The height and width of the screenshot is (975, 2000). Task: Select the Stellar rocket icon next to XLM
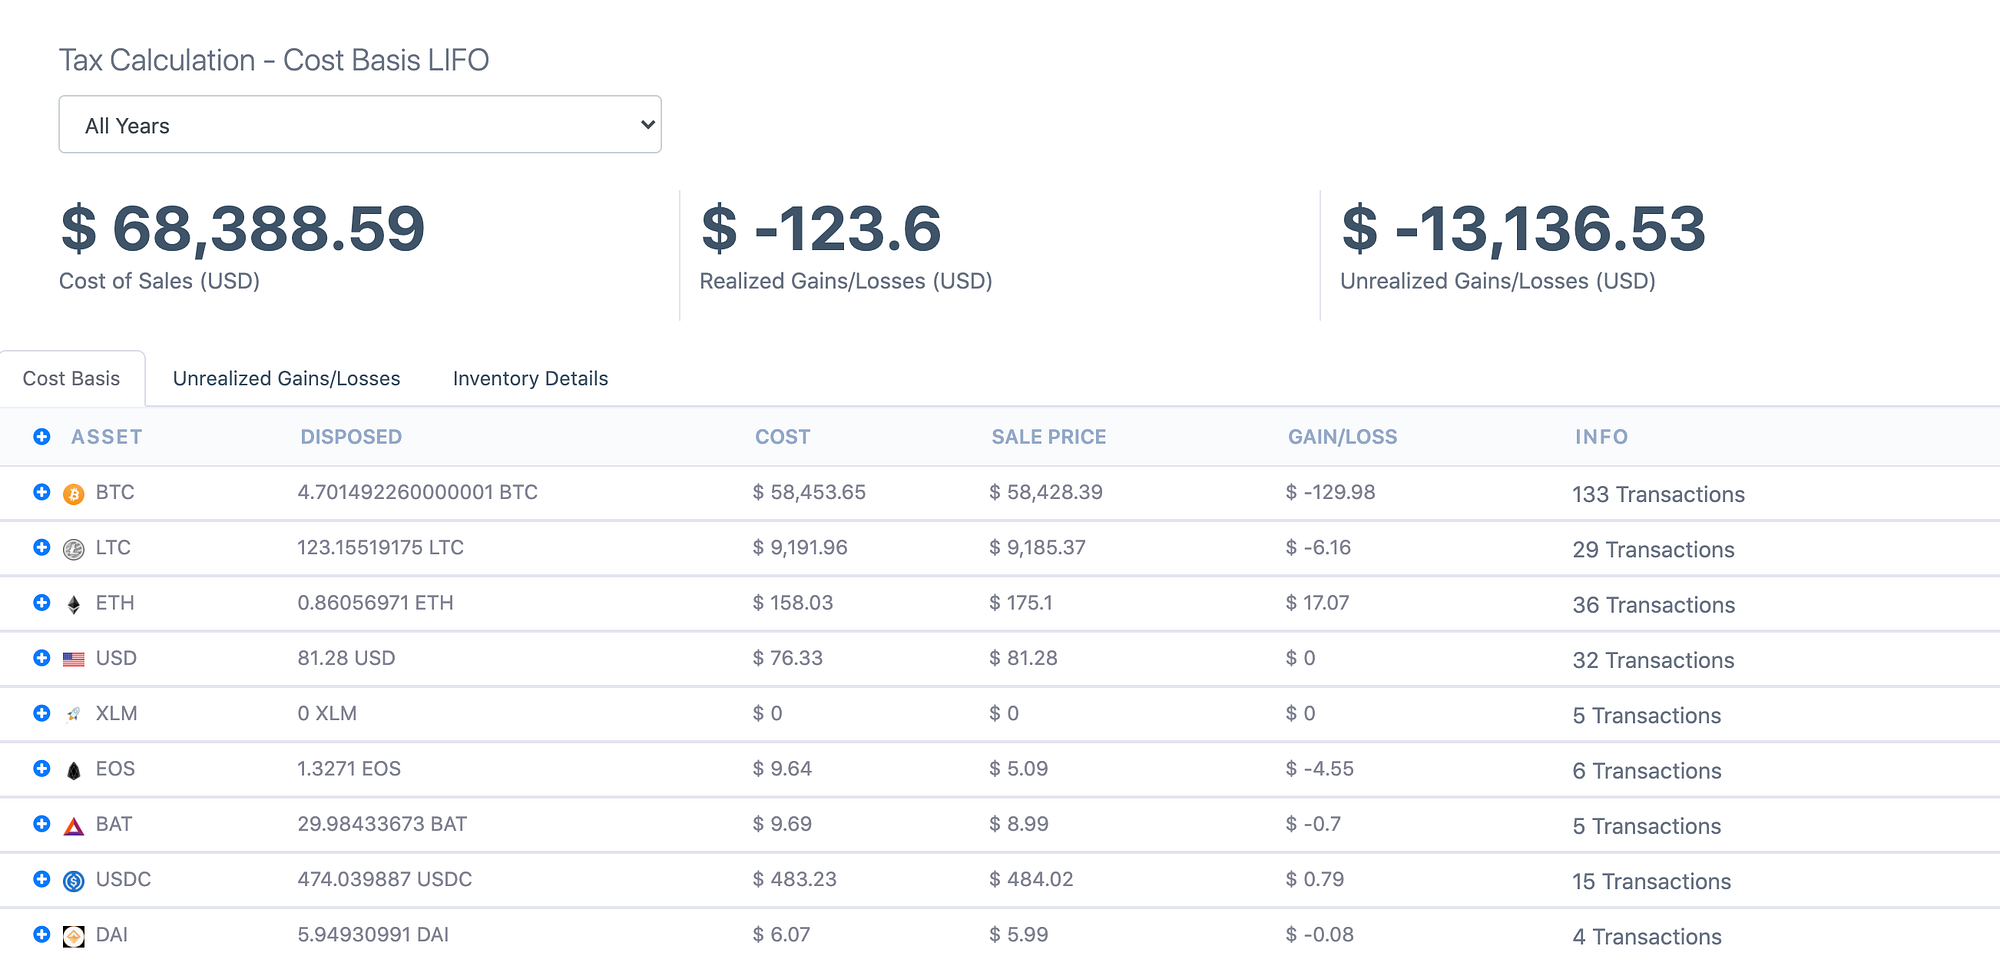point(72,713)
